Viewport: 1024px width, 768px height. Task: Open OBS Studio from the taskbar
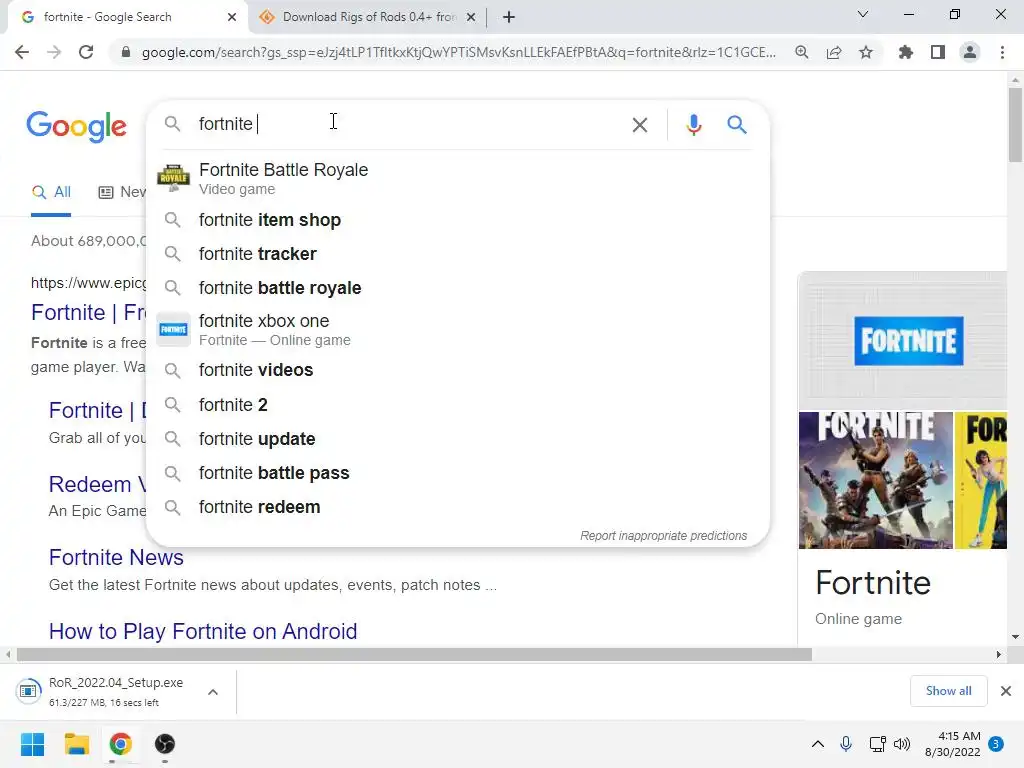tap(165, 744)
